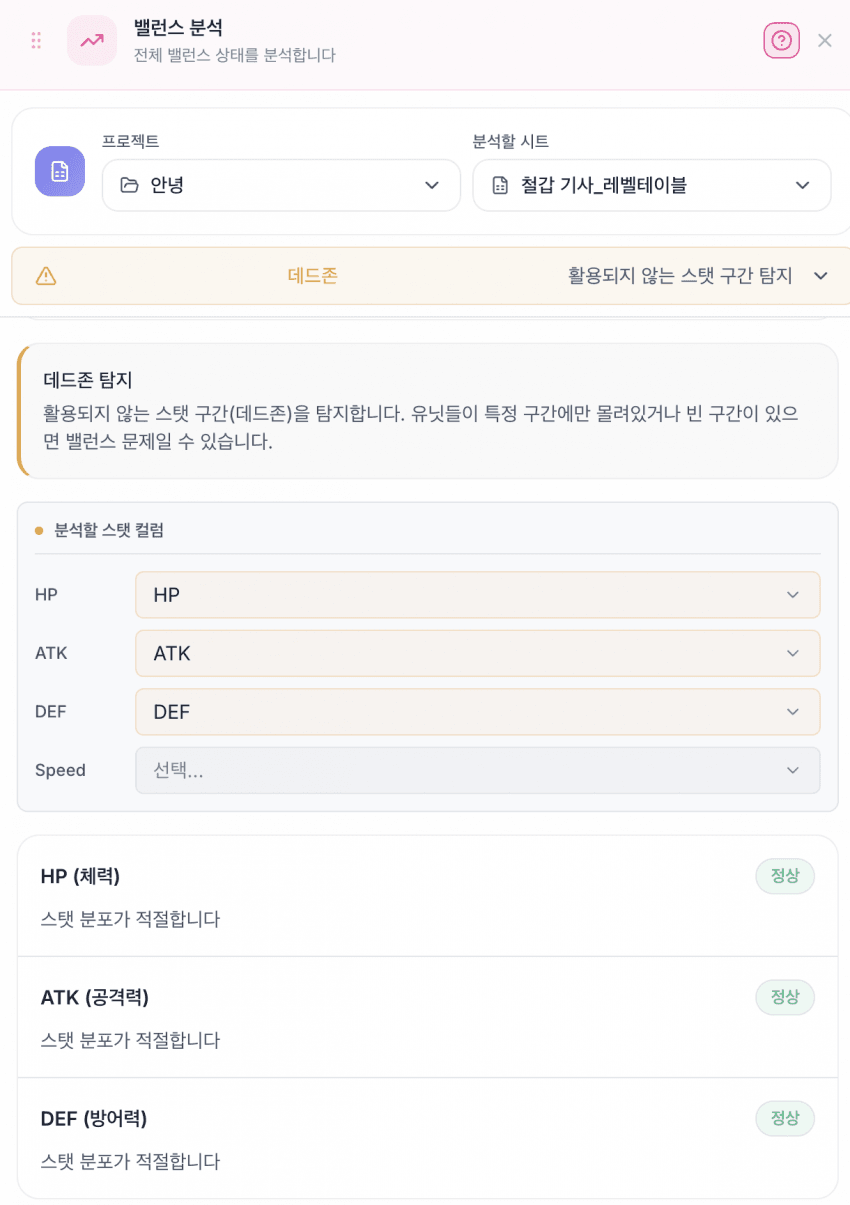This screenshot has width=850, height=1205.
Task: Click the 데드존 탐지 description card
Action: [x=428, y=411]
